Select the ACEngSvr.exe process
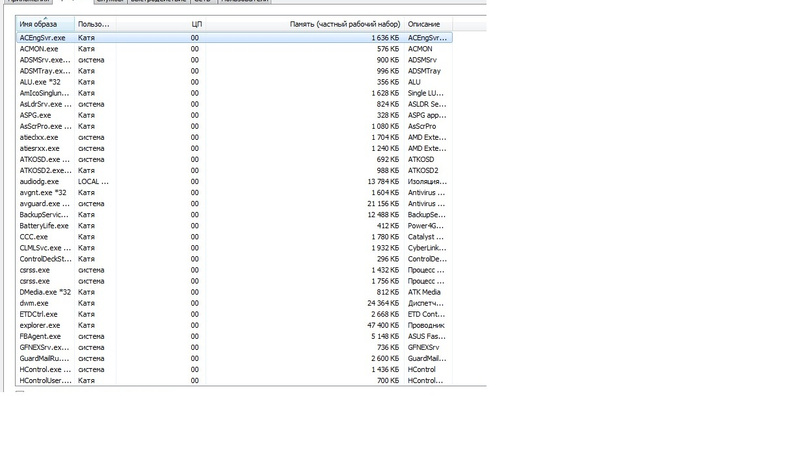 (234, 38)
